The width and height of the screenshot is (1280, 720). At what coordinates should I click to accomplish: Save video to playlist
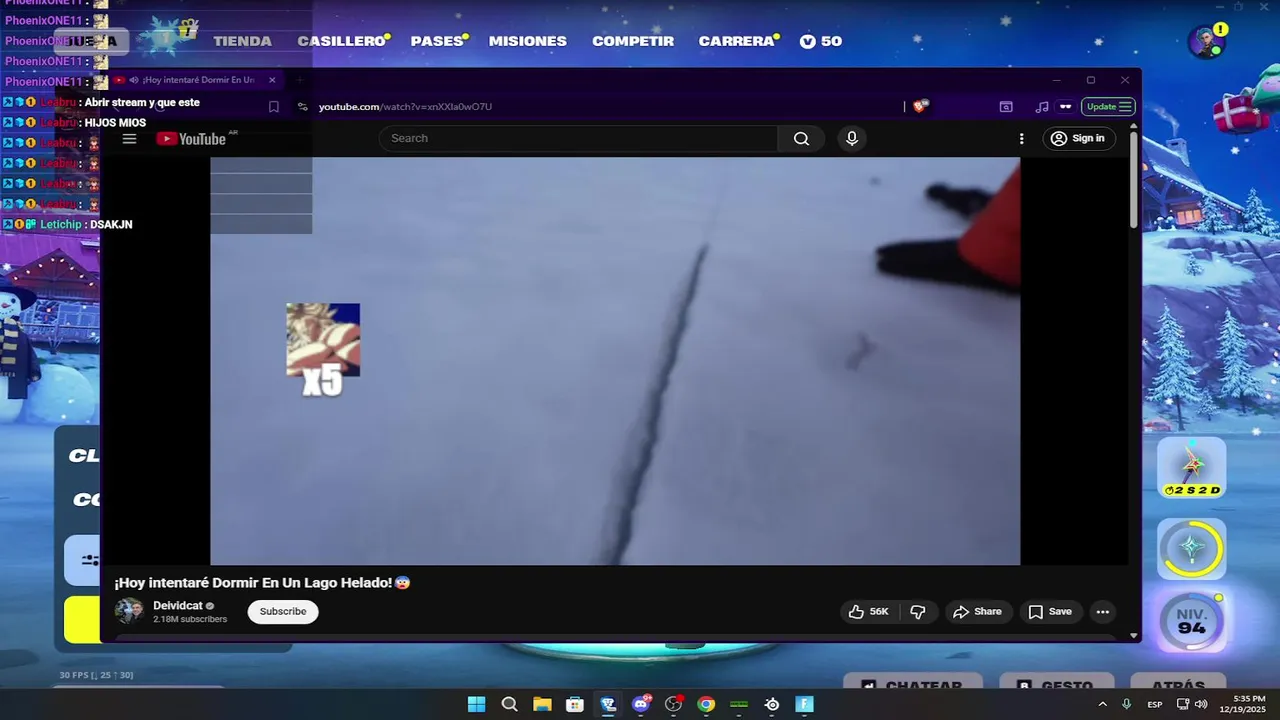pos(1050,611)
